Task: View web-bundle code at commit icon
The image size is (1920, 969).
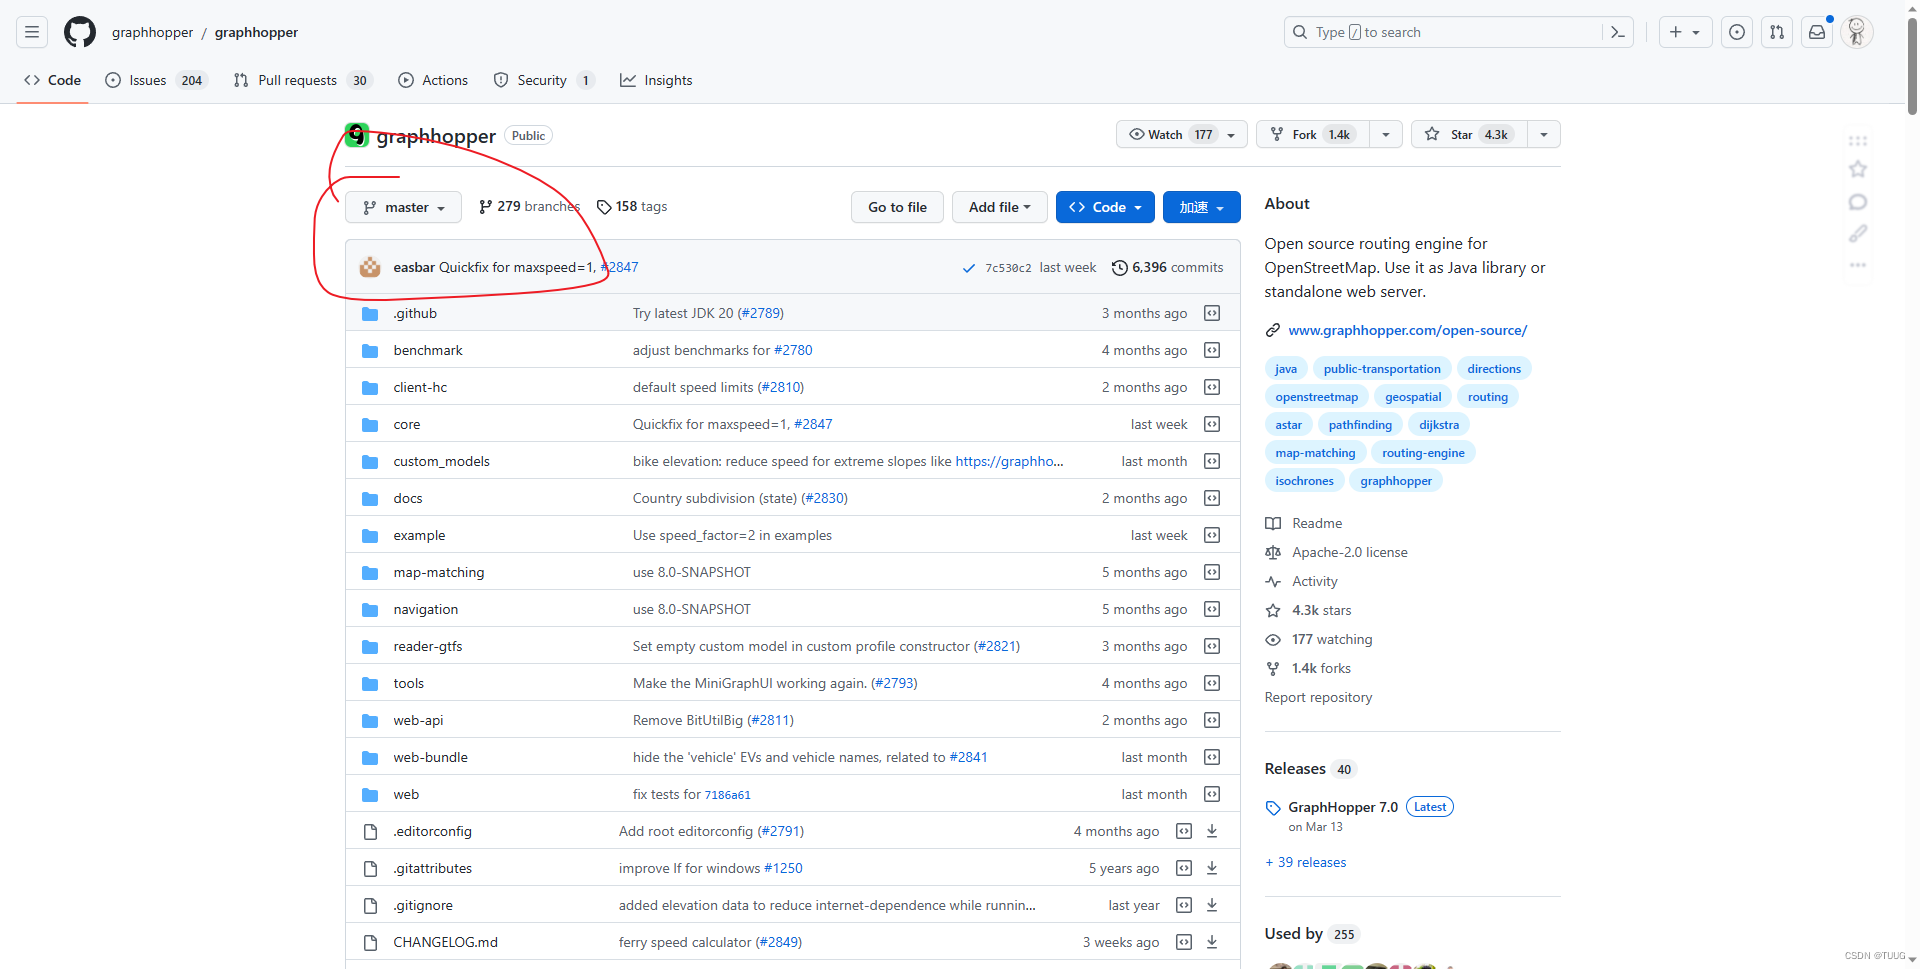Action: [x=1212, y=757]
